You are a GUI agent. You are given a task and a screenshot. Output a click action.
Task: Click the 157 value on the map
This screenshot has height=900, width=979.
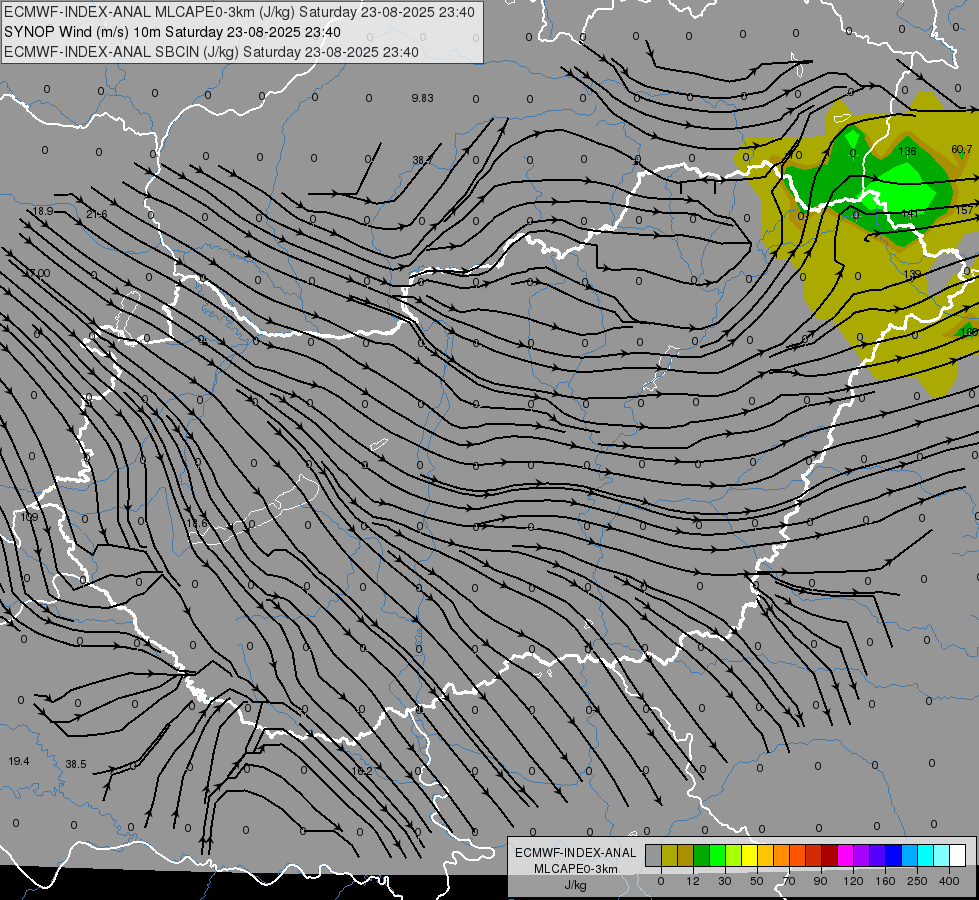(x=965, y=210)
